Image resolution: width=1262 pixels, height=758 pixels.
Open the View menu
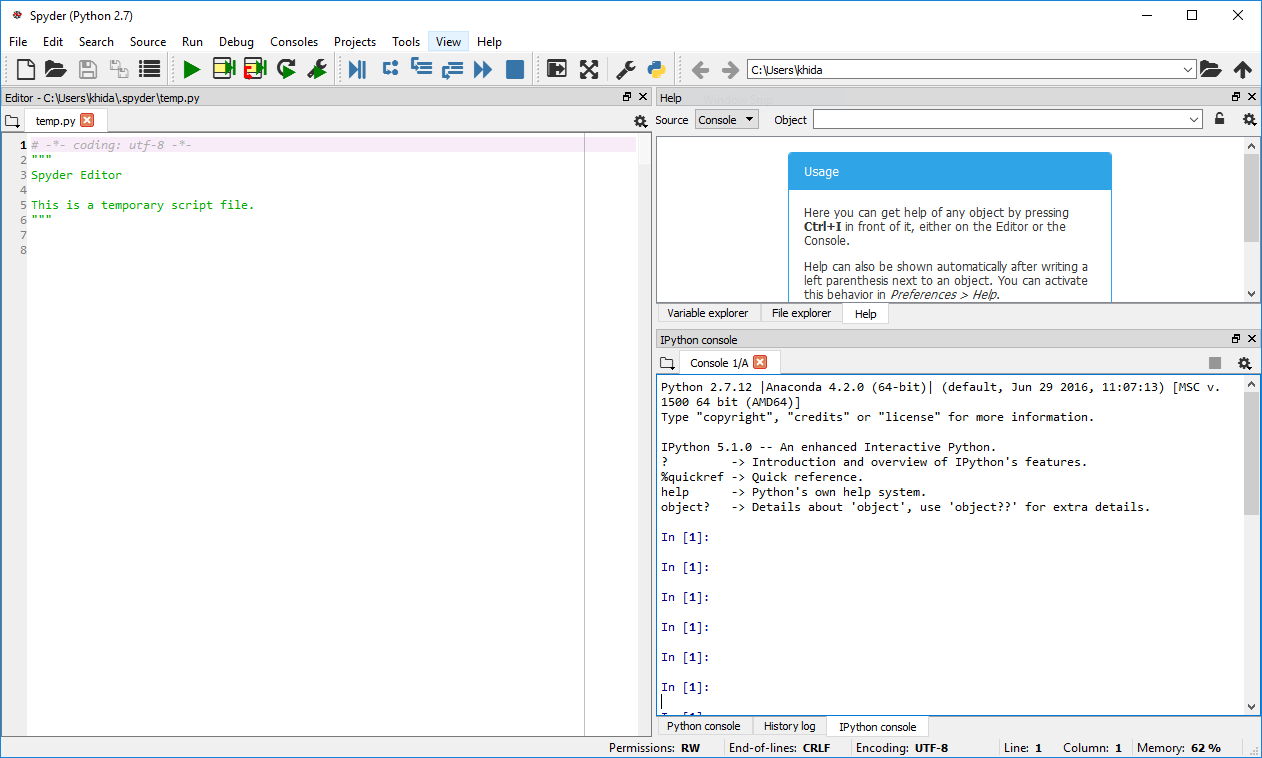coord(449,41)
